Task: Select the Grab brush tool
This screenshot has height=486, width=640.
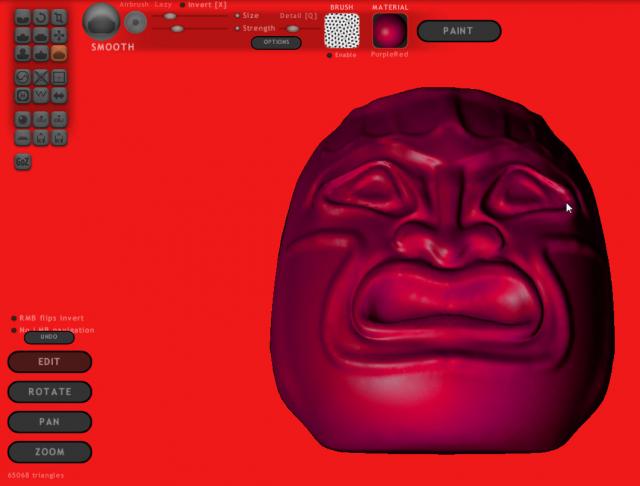Action: tap(59, 35)
